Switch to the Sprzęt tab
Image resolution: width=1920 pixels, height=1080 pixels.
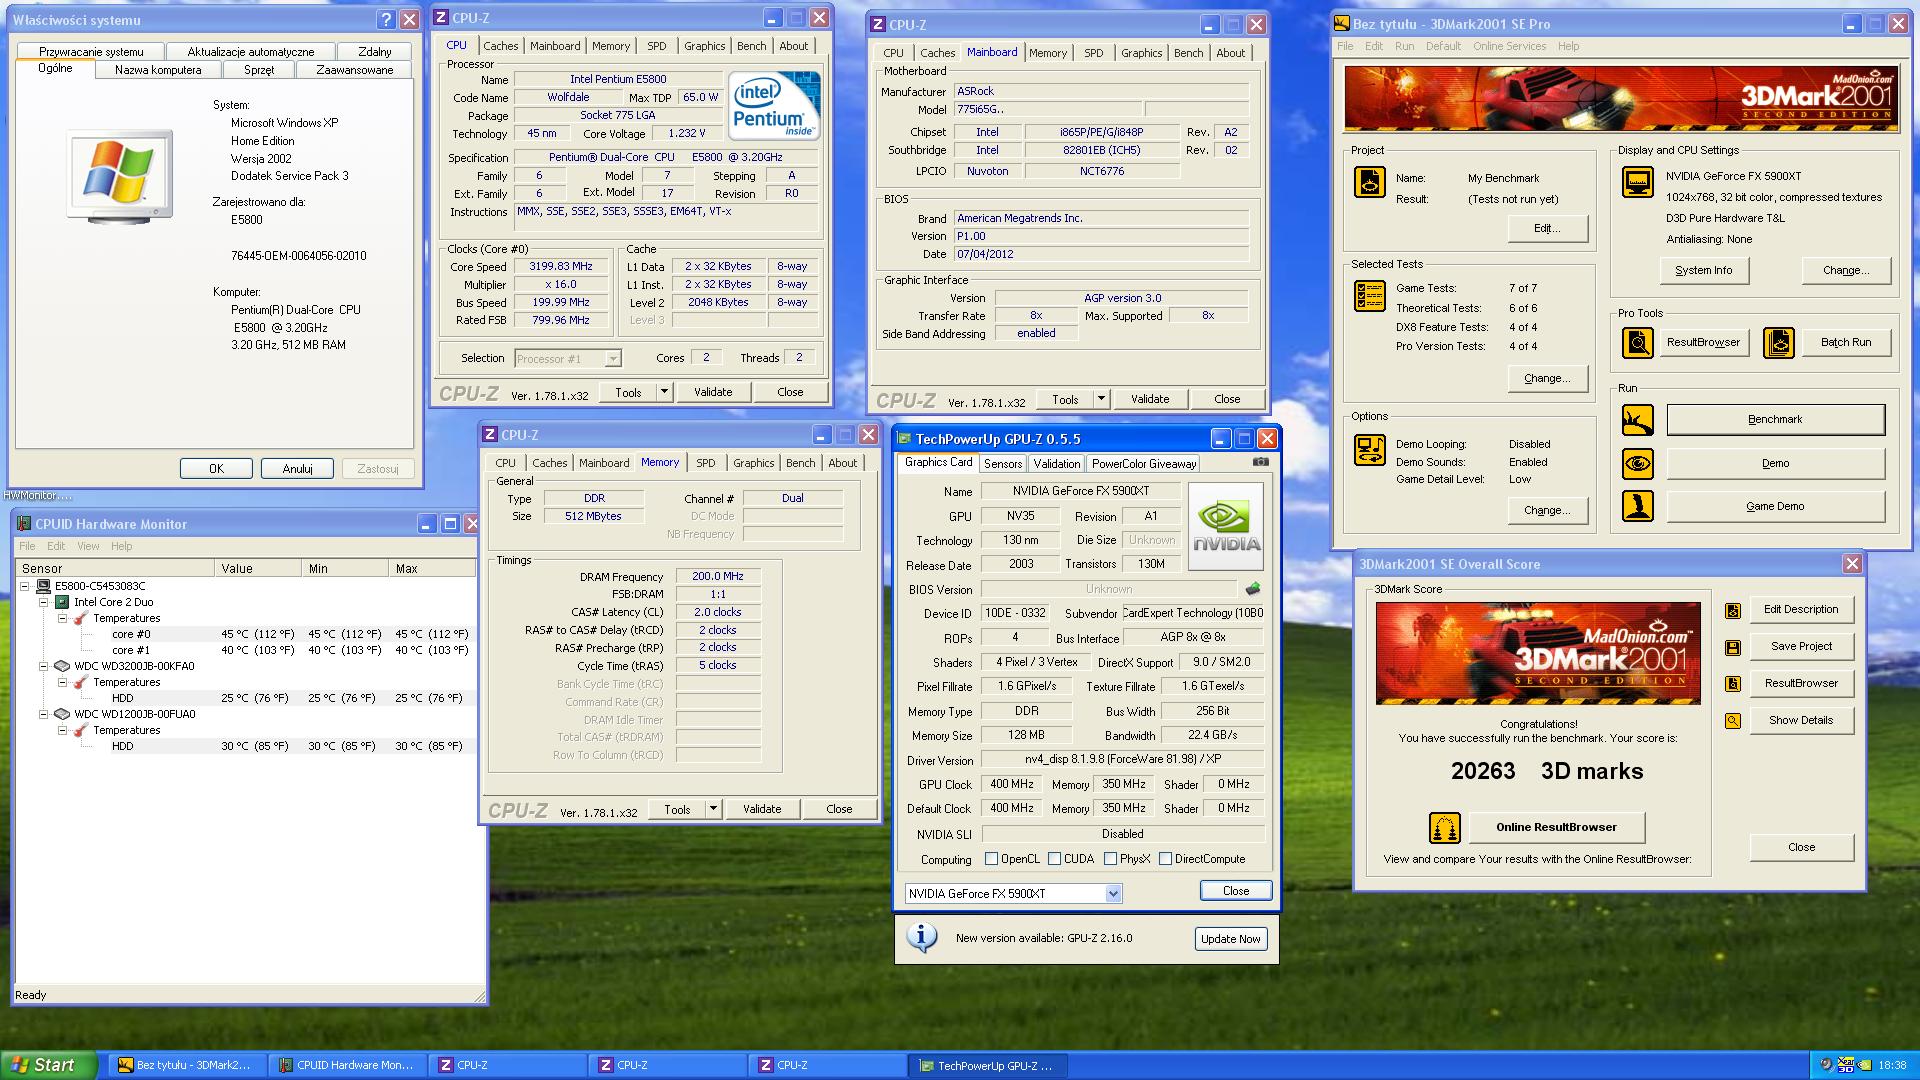[x=259, y=70]
